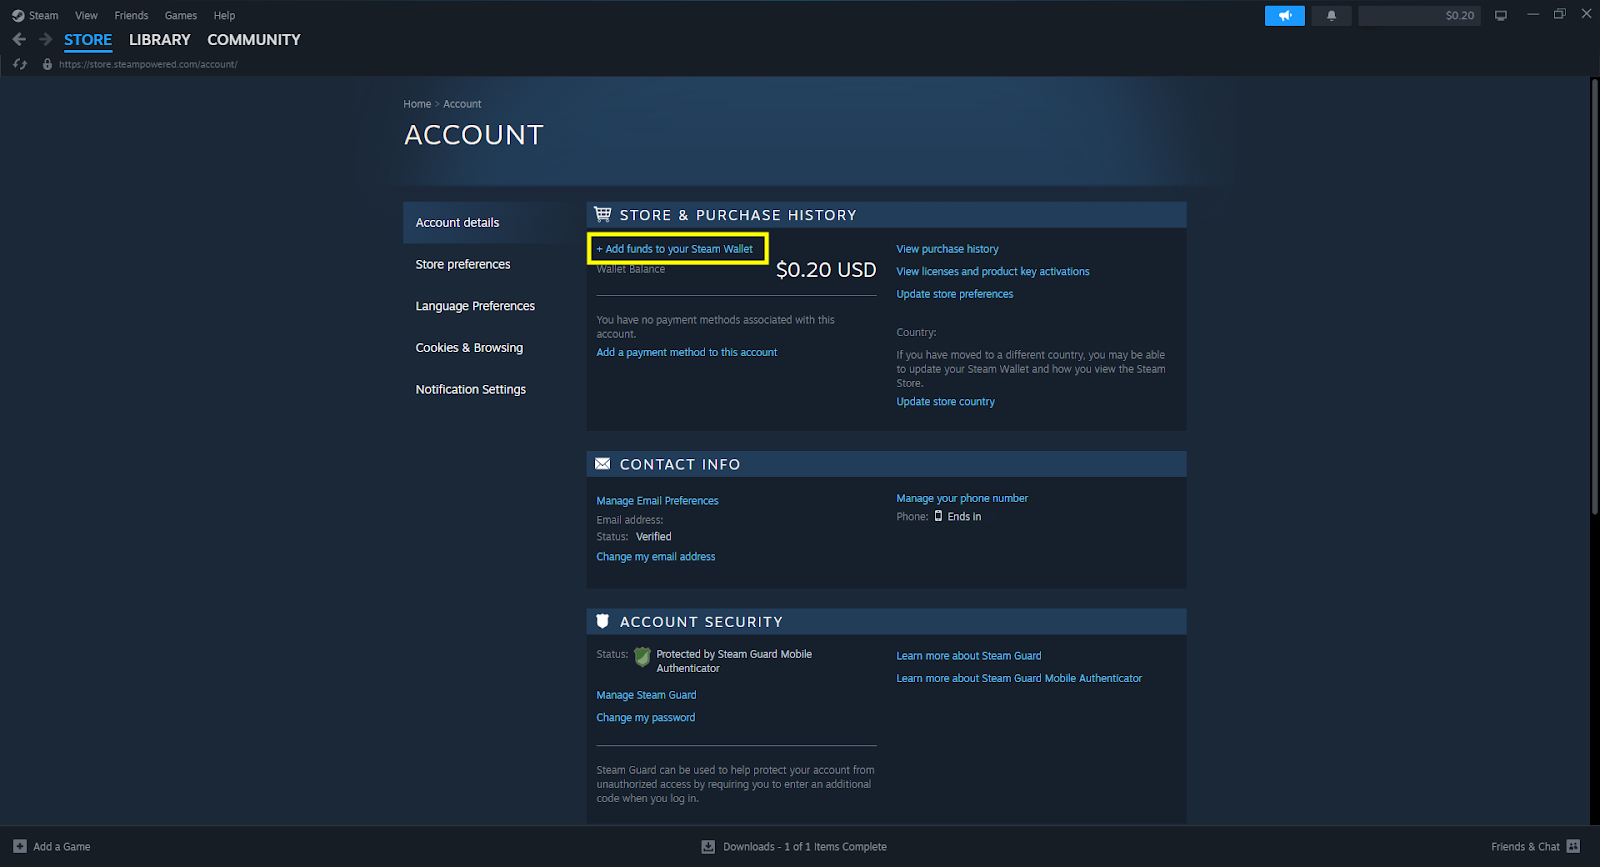Open Friends & Chat label
The image size is (1600, 867).
pyautogui.click(x=1525, y=847)
